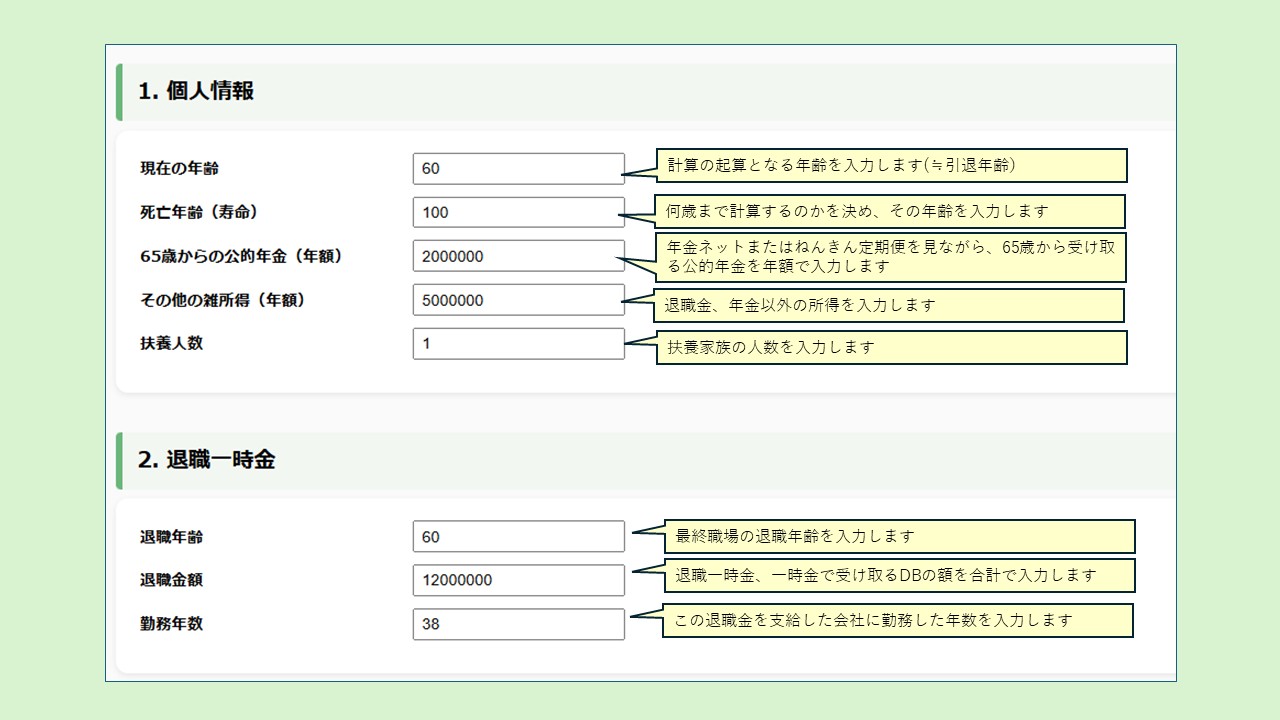
Task: Click the callout beginning 何歳まで計算するのか
Action: click(x=889, y=211)
